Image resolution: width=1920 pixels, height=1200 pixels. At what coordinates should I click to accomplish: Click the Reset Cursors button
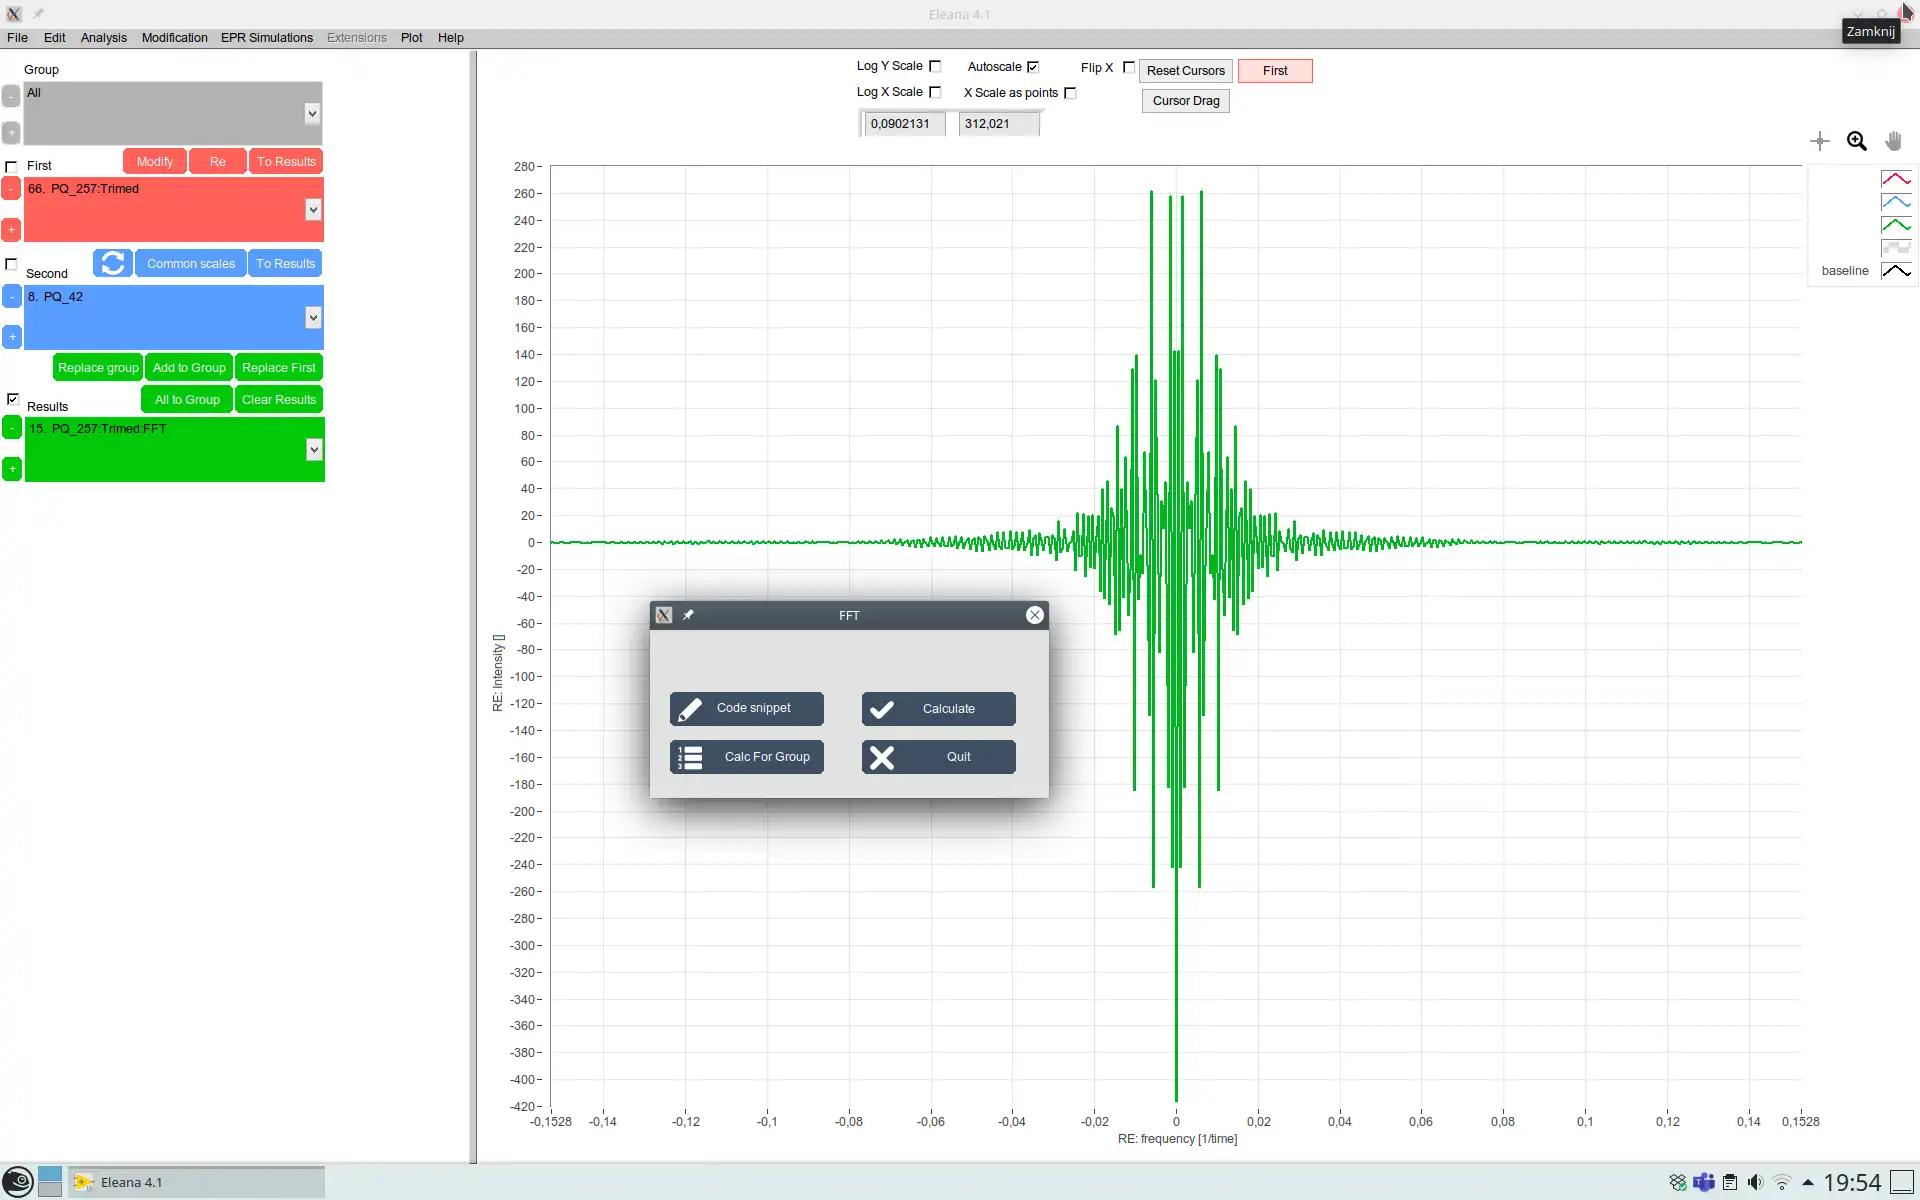point(1185,69)
